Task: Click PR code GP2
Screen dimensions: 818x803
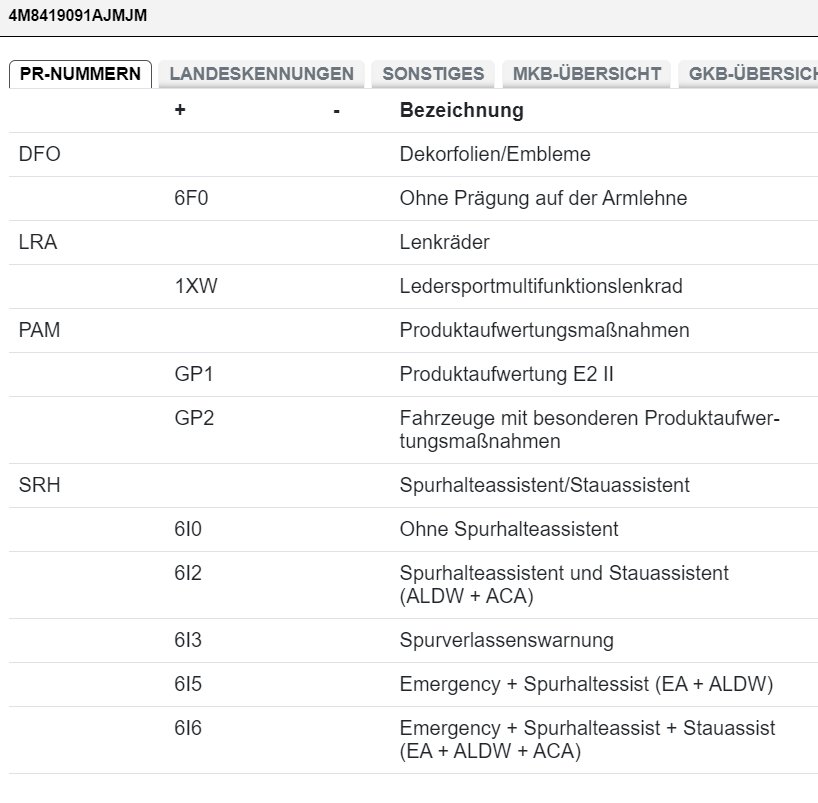Action: coord(194,419)
